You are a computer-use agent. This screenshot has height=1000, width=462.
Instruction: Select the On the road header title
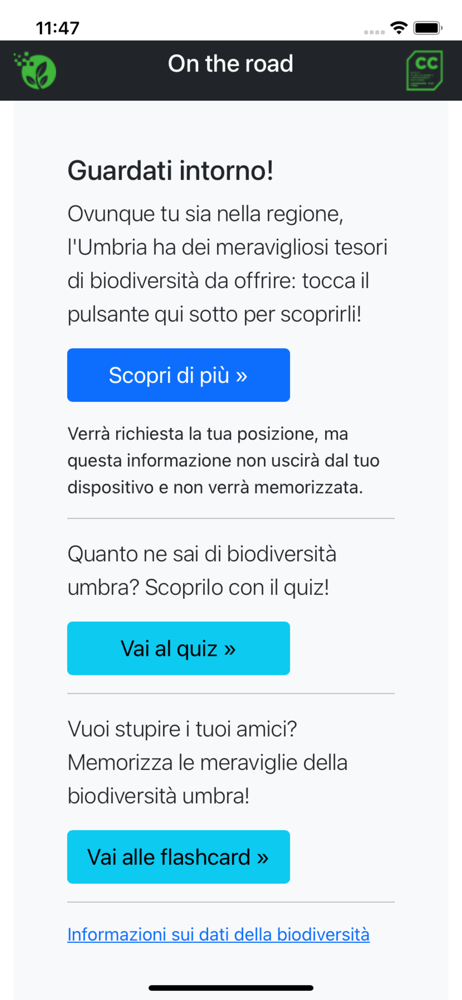click(x=230, y=64)
